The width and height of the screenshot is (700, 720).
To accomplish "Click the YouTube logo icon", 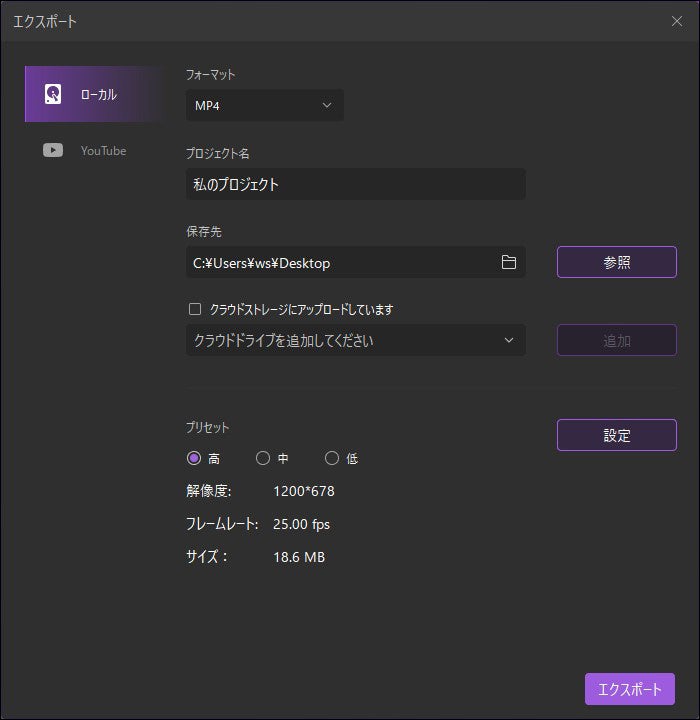I will pyautogui.click(x=53, y=150).
